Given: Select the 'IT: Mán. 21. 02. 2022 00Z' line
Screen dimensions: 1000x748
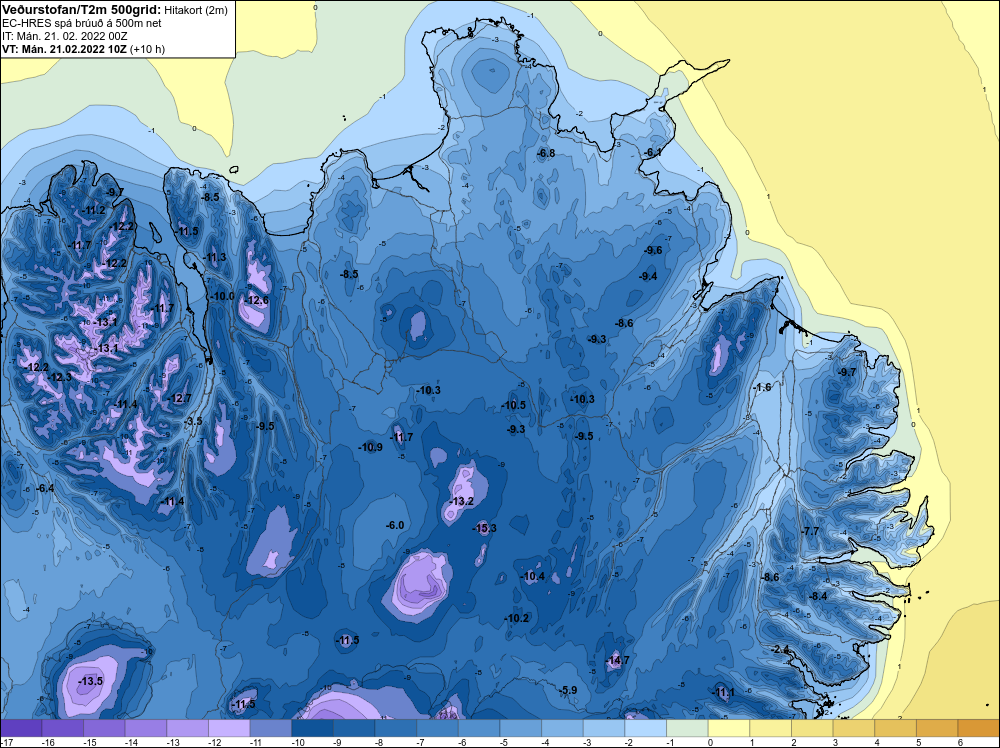Looking at the screenshot, I should pos(65,36).
